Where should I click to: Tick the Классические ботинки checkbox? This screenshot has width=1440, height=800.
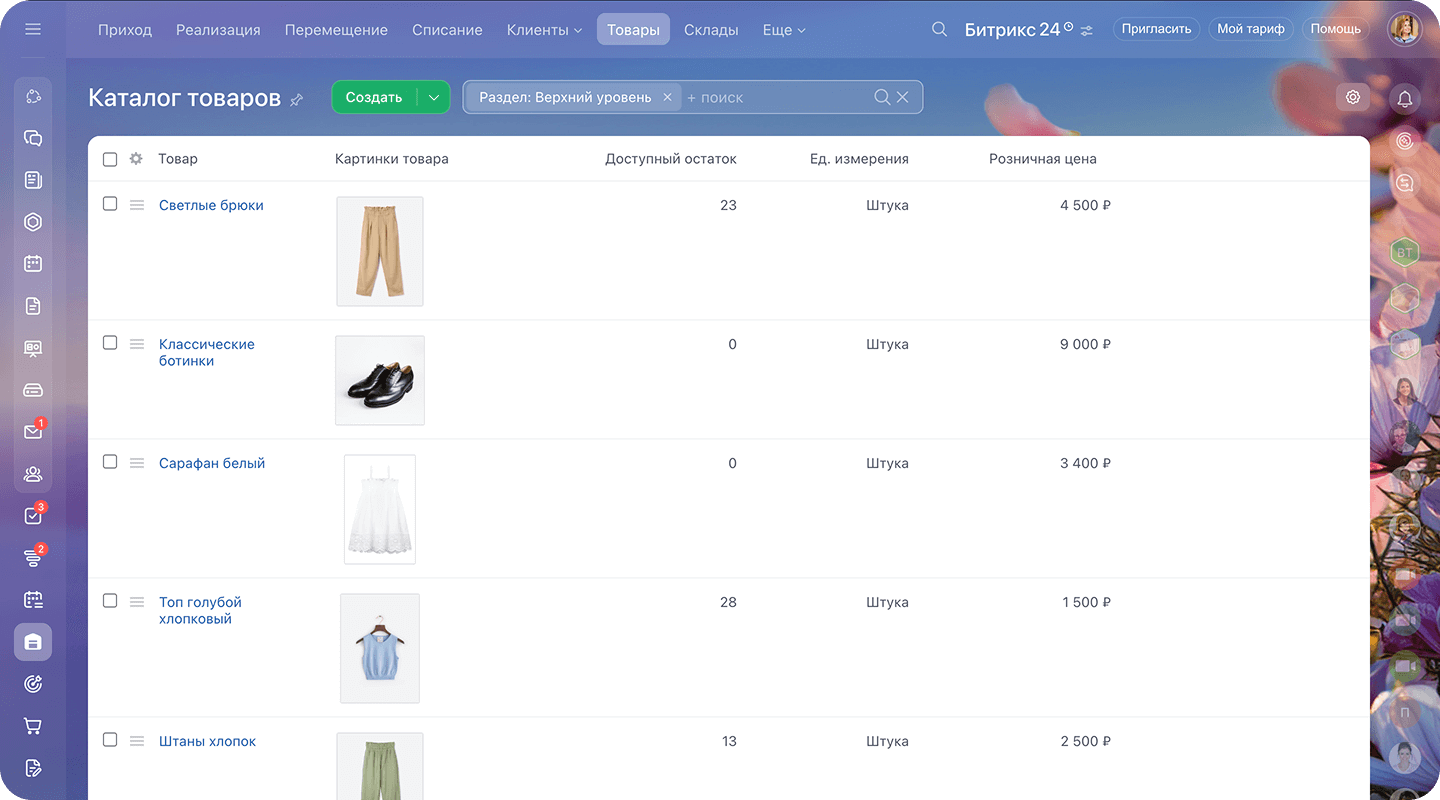(x=110, y=343)
